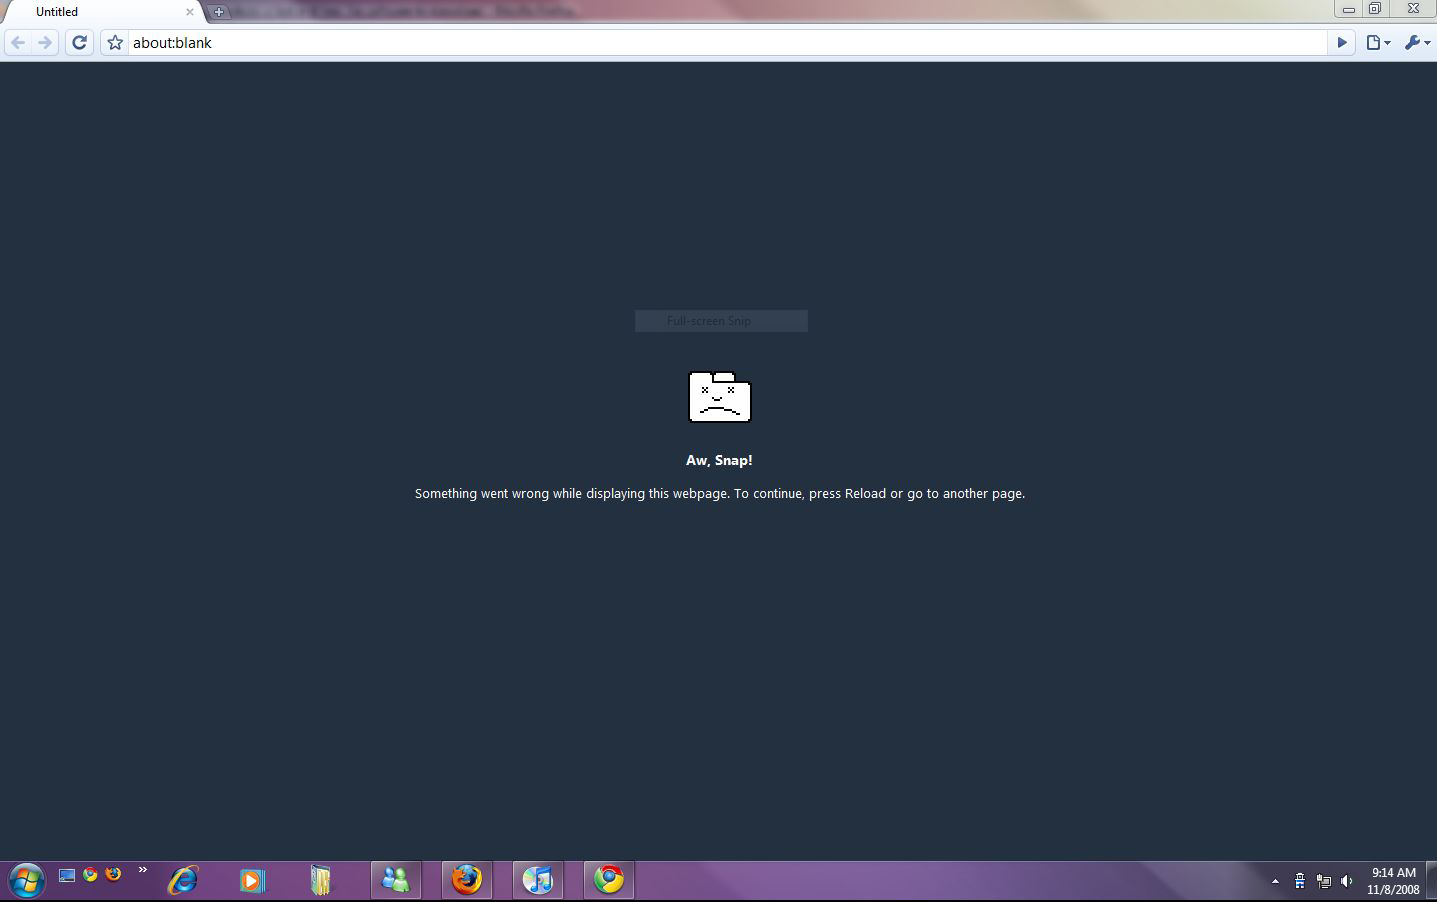Bookmark this page with the star icon
Image resolution: width=1437 pixels, height=902 pixels.
point(115,43)
